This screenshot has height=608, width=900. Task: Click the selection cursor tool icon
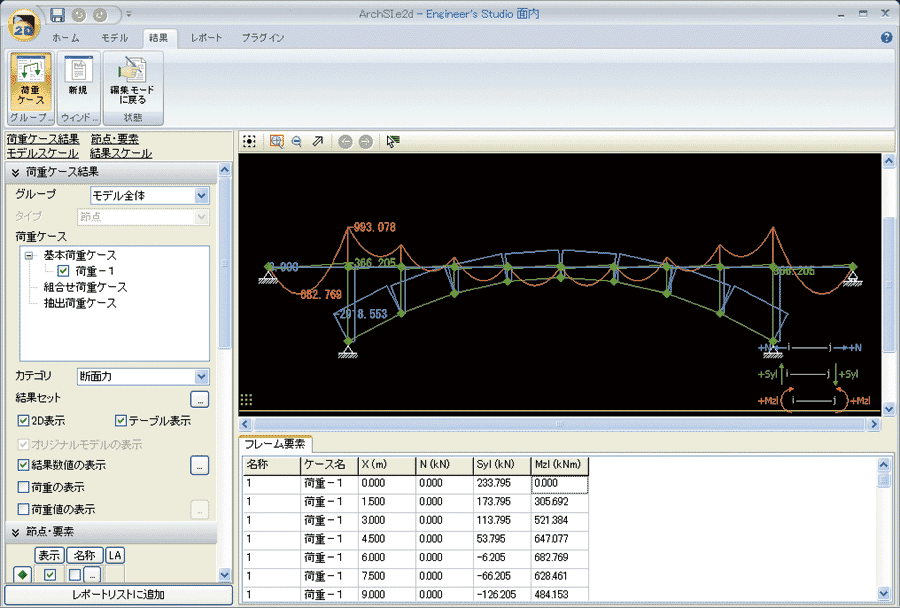coord(393,141)
